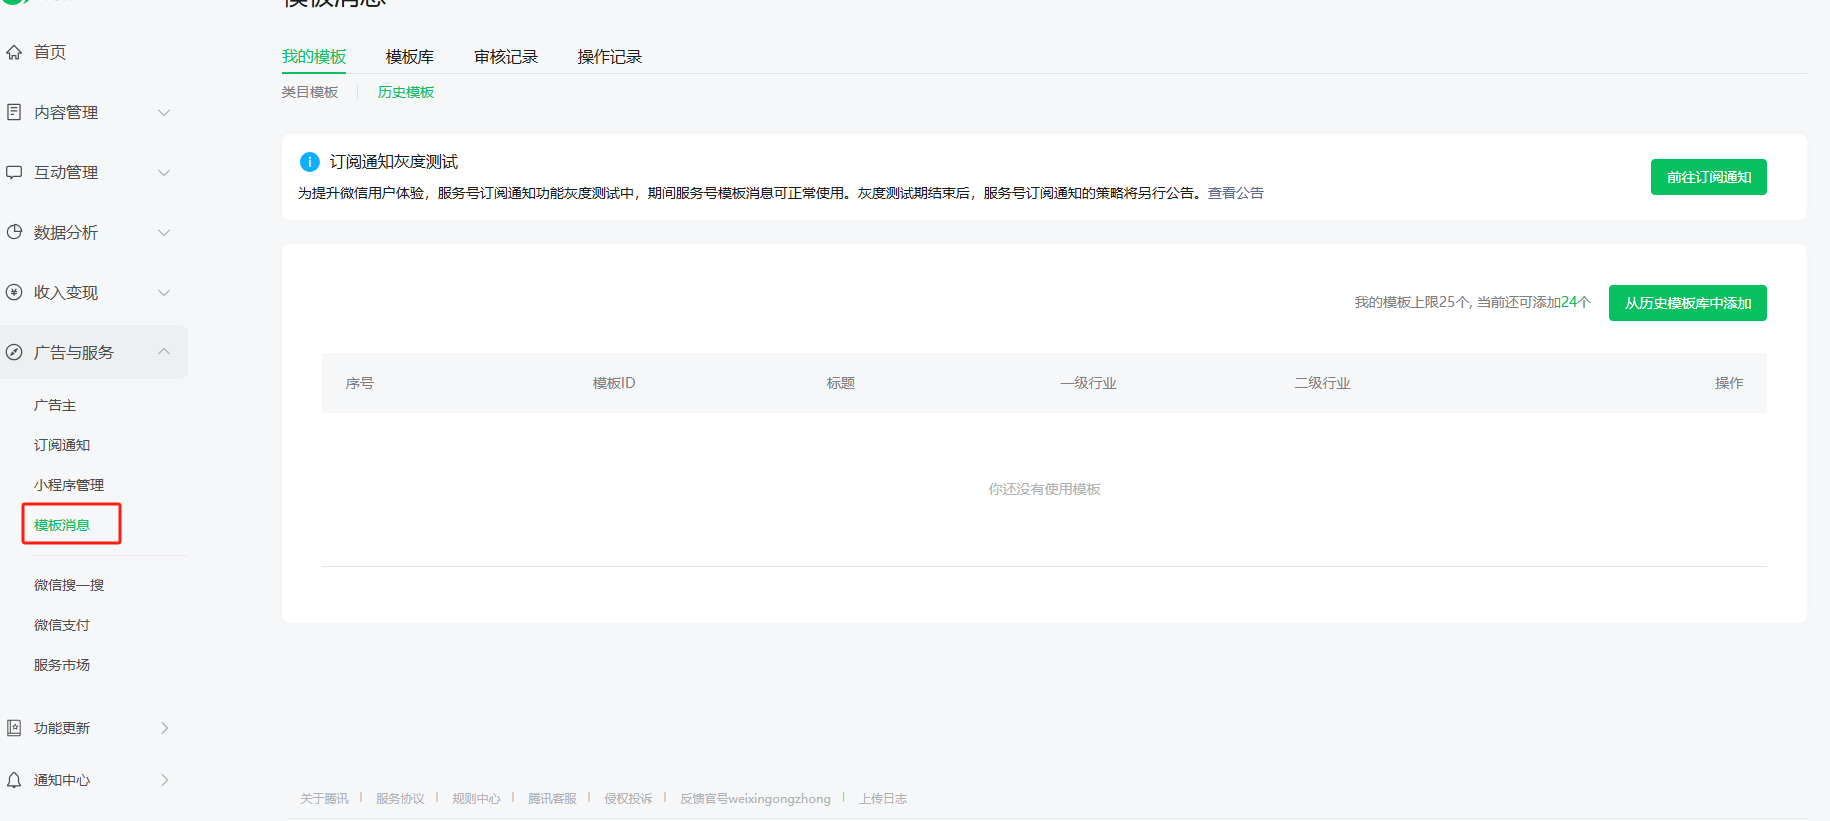Image resolution: width=1830 pixels, height=821 pixels.
Task: Expand the 数据分析 chevron arrow
Action: point(164,232)
